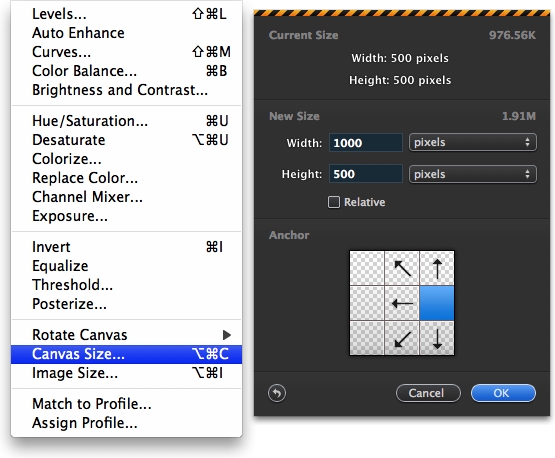Click the Height input field
Screen dimensions: 555x458
coord(366,174)
